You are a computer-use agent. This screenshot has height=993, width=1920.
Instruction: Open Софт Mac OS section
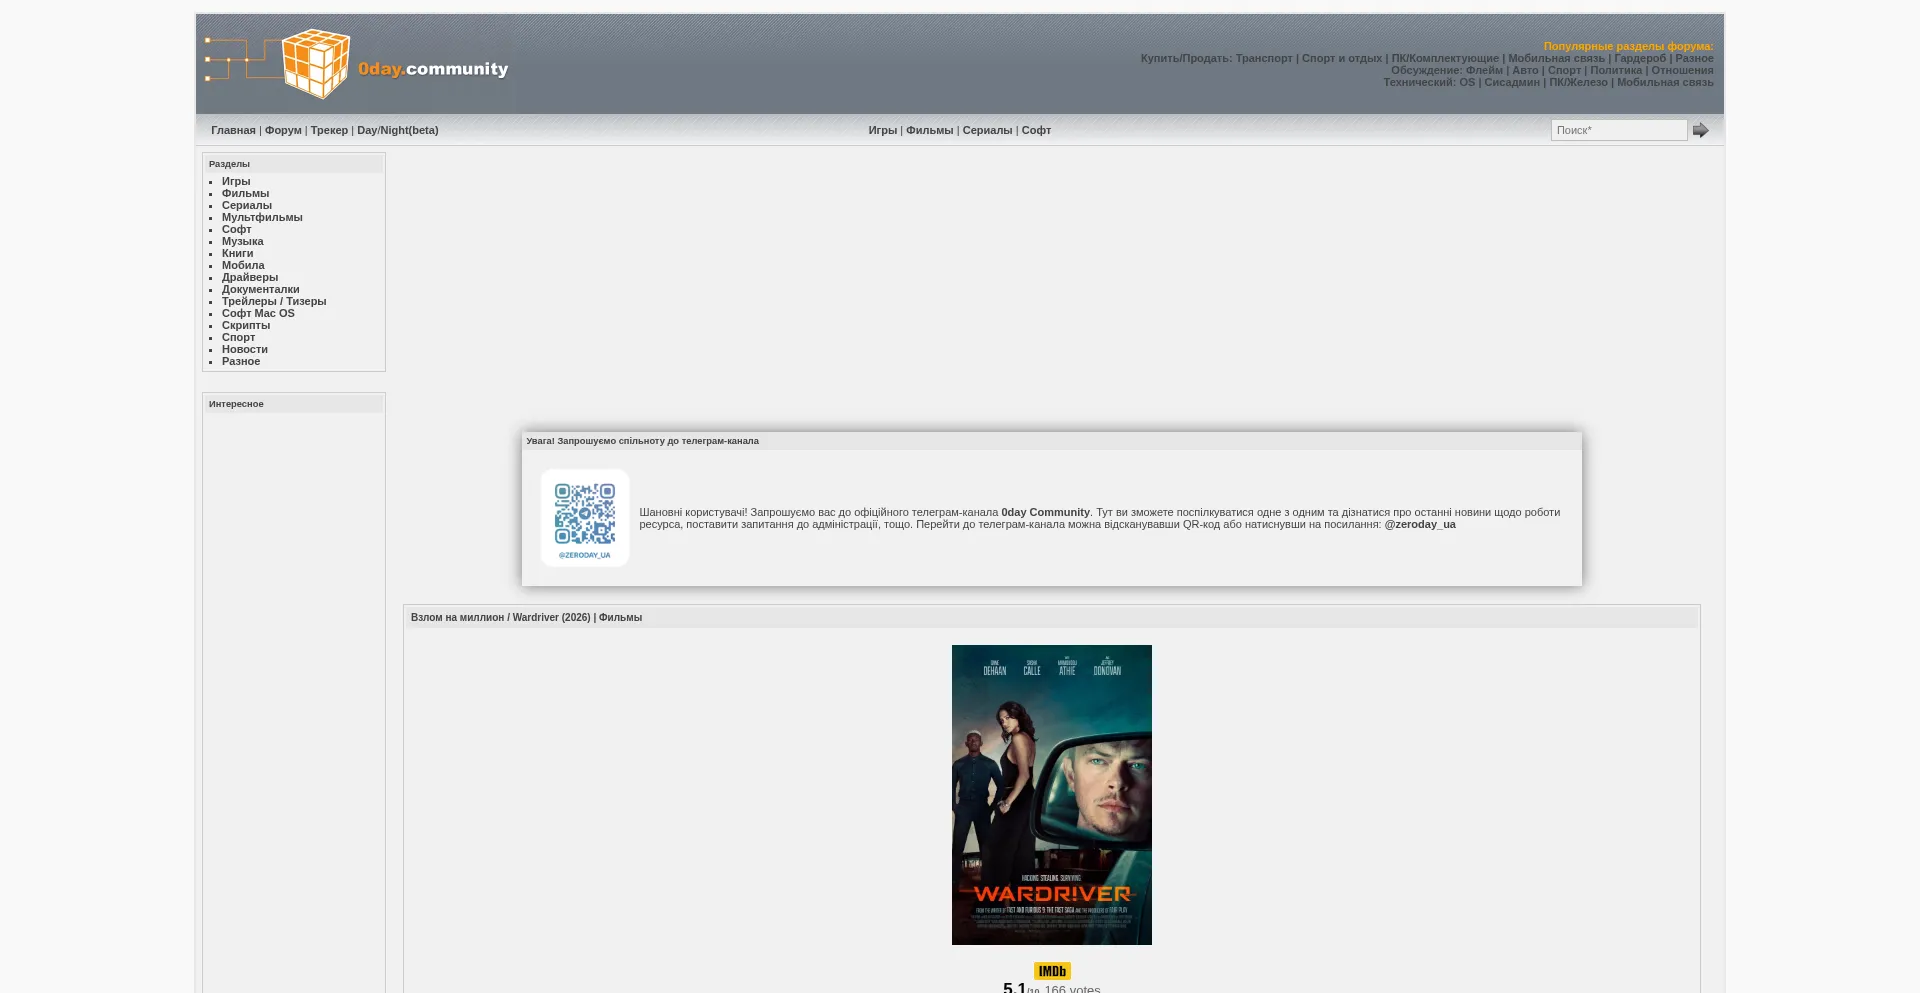click(258, 313)
